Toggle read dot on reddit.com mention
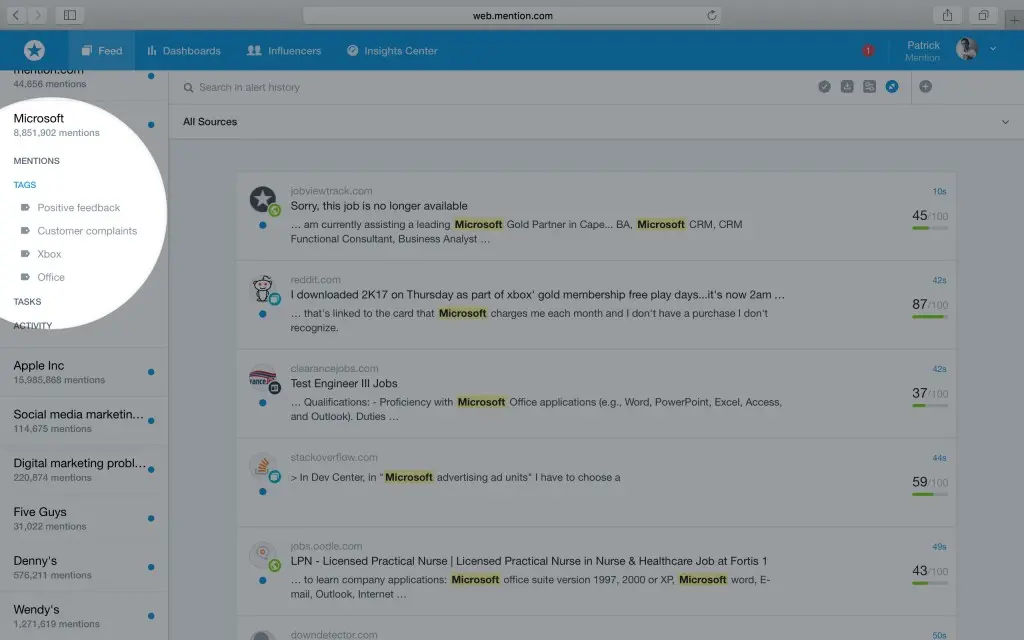Viewport: 1024px width, 640px height. pyautogui.click(x=262, y=314)
